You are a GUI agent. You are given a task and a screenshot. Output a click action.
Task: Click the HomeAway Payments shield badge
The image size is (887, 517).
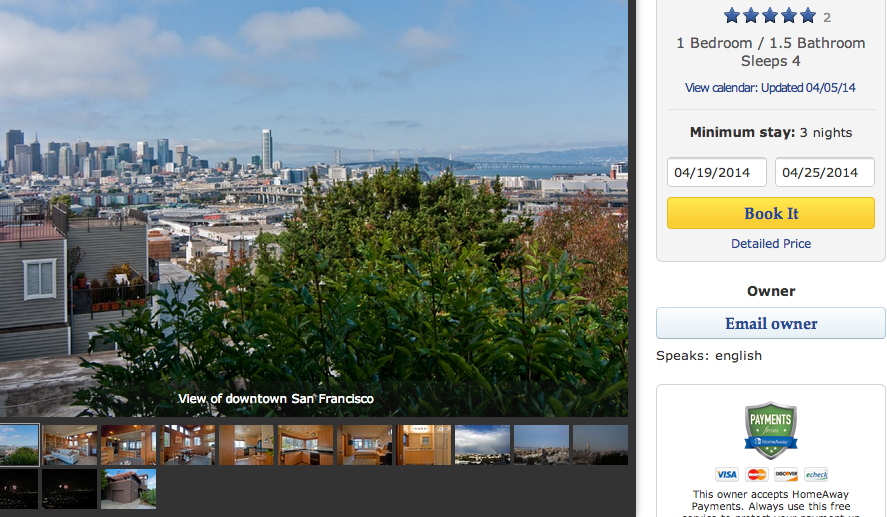(770, 430)
